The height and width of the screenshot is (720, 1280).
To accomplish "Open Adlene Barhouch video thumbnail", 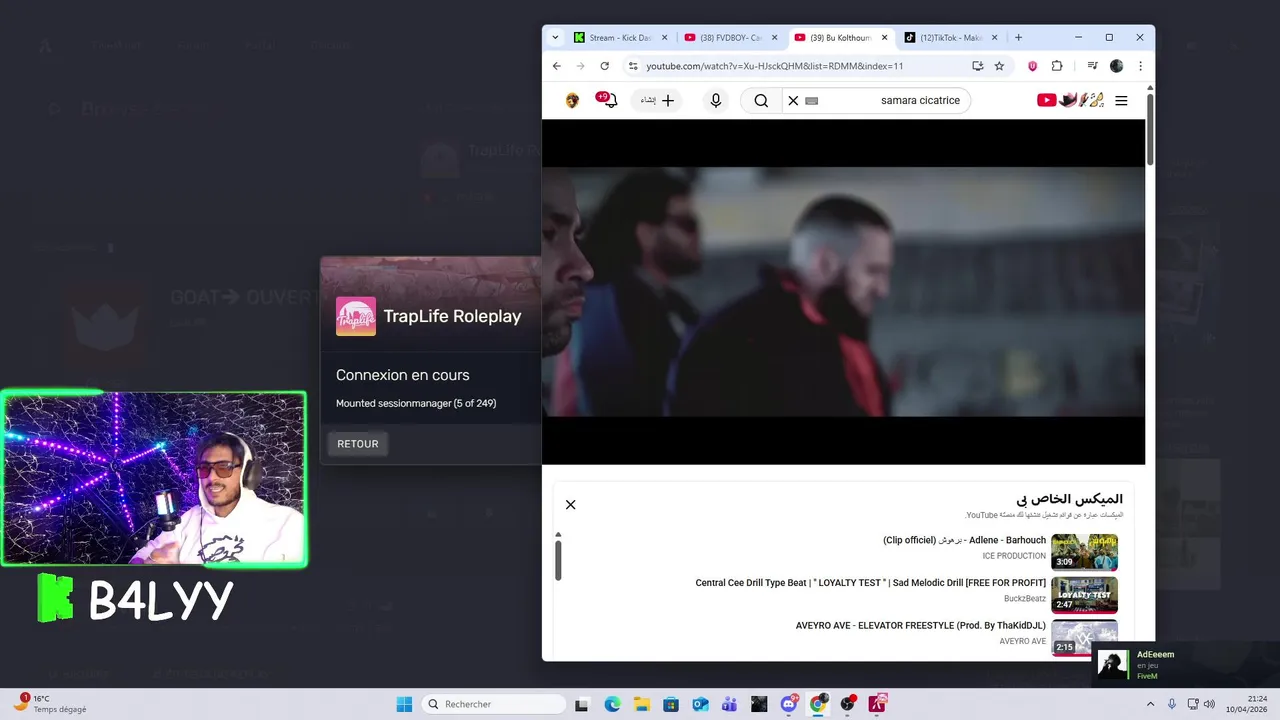I will (1084, 552).
